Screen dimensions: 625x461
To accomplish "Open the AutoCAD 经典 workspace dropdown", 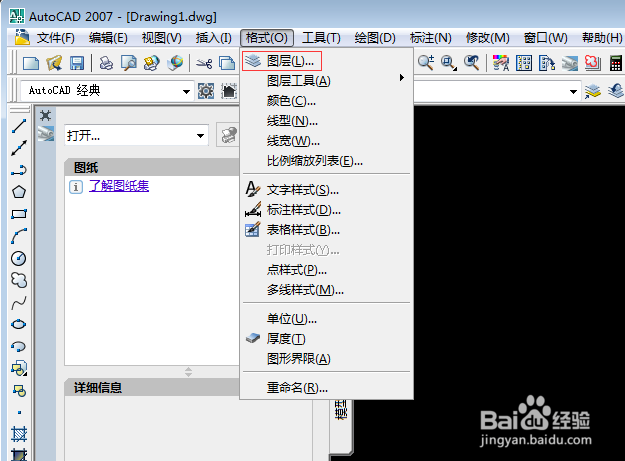I will (186, 91).
